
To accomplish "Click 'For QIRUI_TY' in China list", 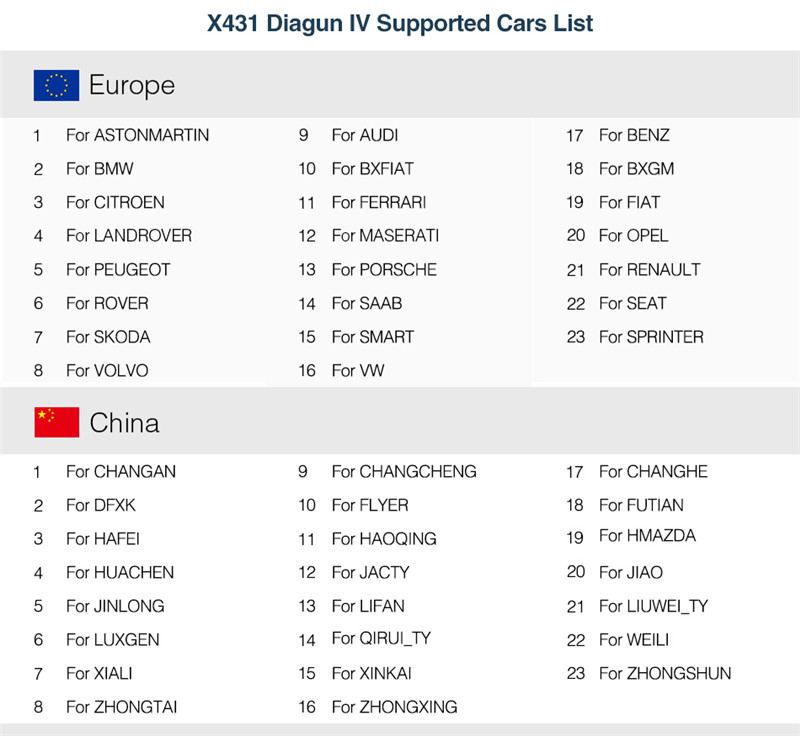I will [x=381, y=639].
